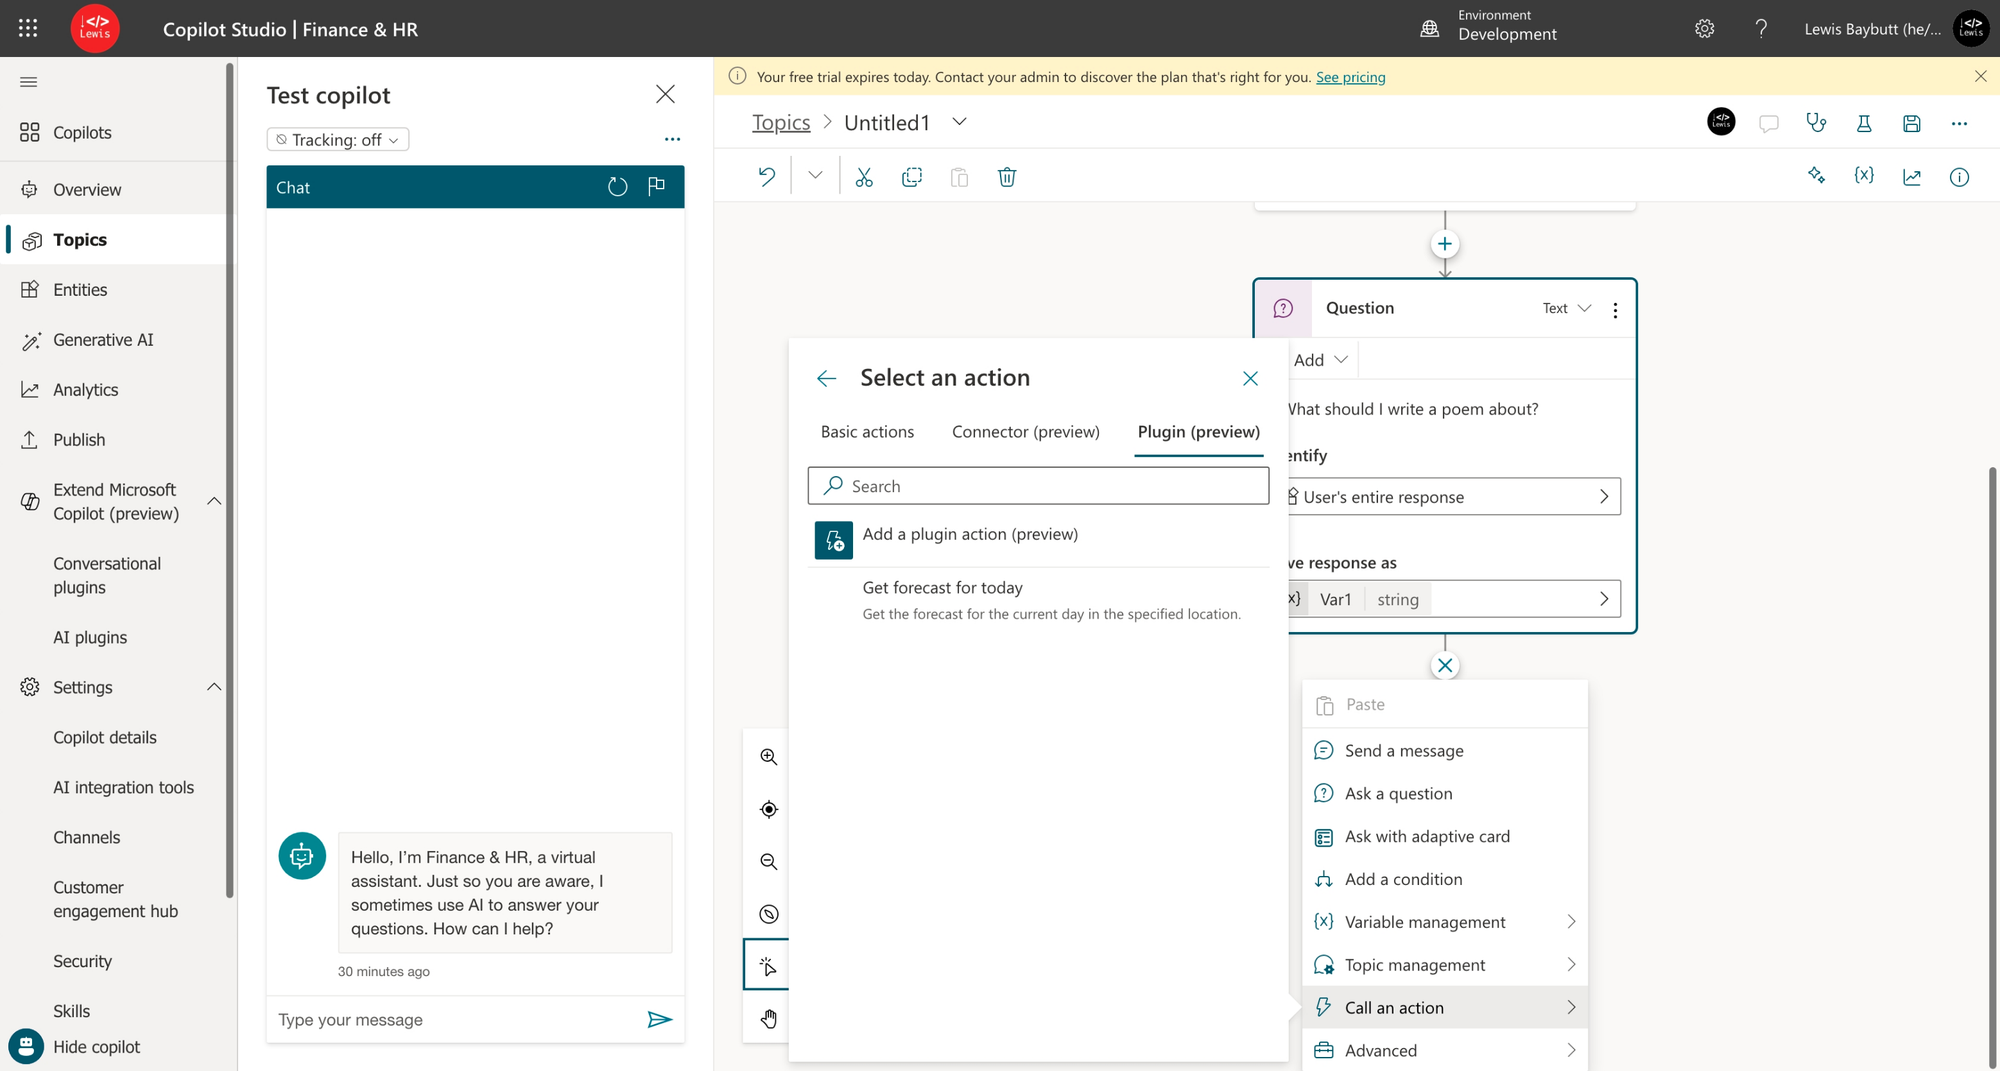
Task: Click the undo icon in the toolbar
Action: pyautogui.click(x=766, y=177)
